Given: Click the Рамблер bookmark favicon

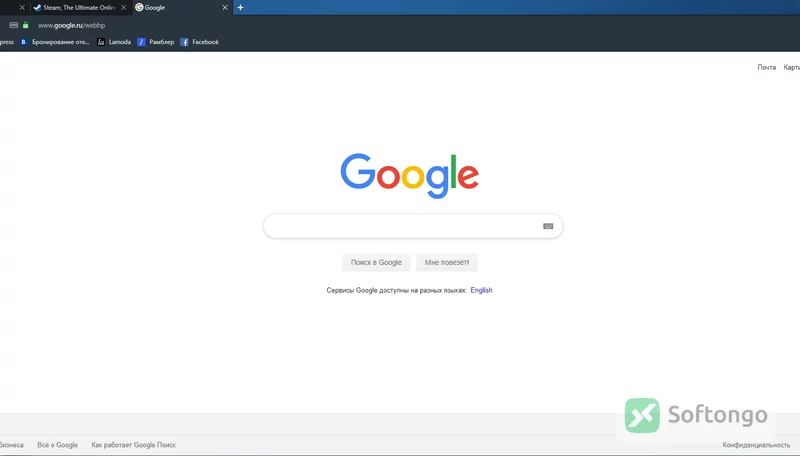Looking at the screenshot, I should point(141,42).
